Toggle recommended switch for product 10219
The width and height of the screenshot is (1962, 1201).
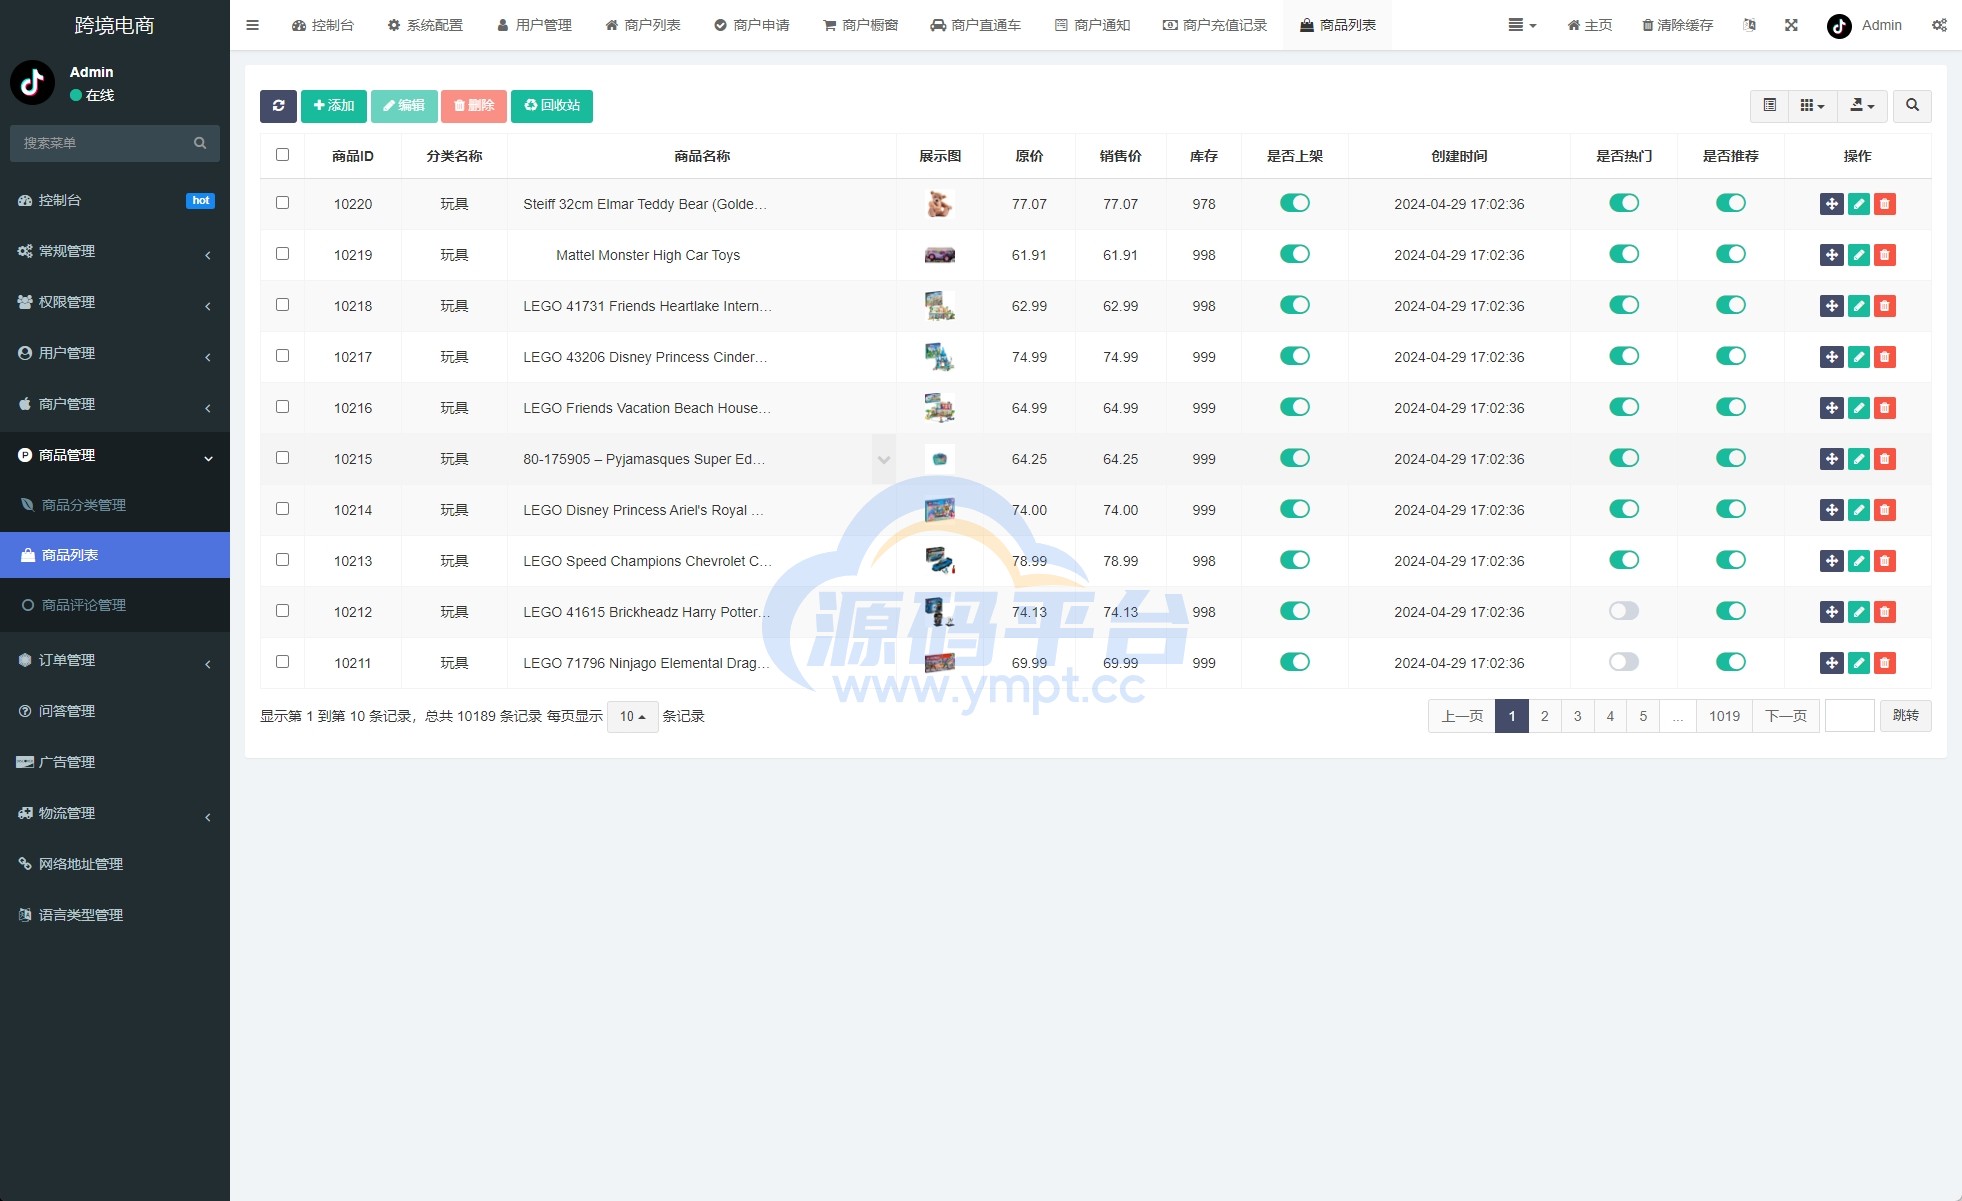click(x=1731, y=254)
